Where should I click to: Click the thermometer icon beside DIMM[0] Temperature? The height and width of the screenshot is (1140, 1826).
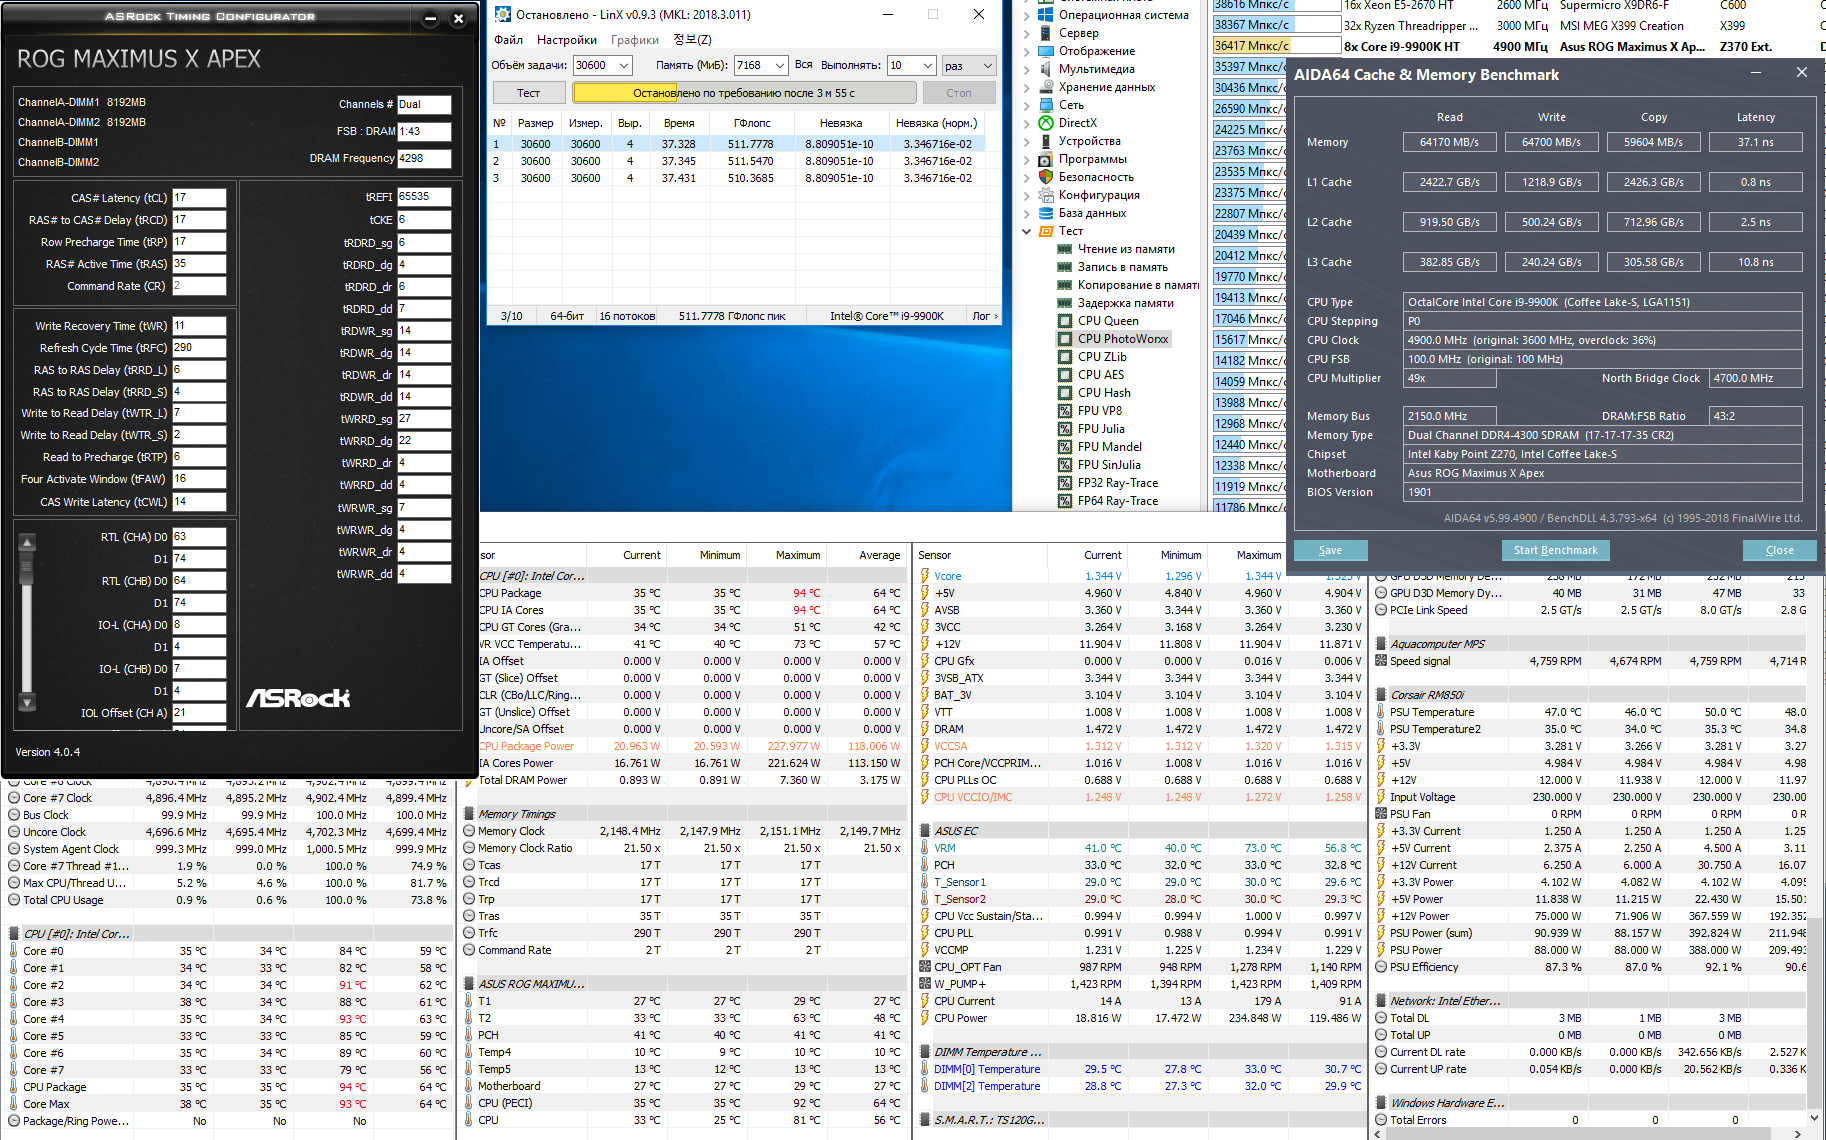pyautogui.click(x=925, y=1069)
